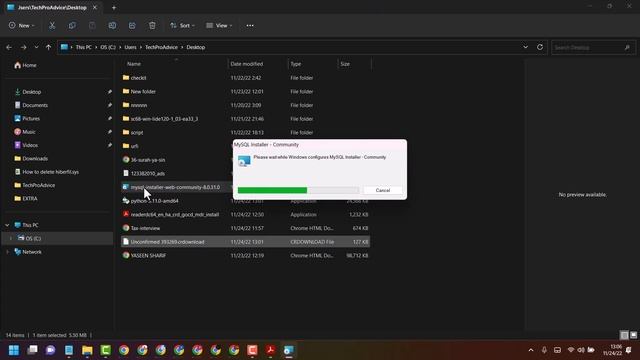Viewport: 640px width, 360px height.
Task: Click the Delete trash icon
Action: [x=152, y=25]
